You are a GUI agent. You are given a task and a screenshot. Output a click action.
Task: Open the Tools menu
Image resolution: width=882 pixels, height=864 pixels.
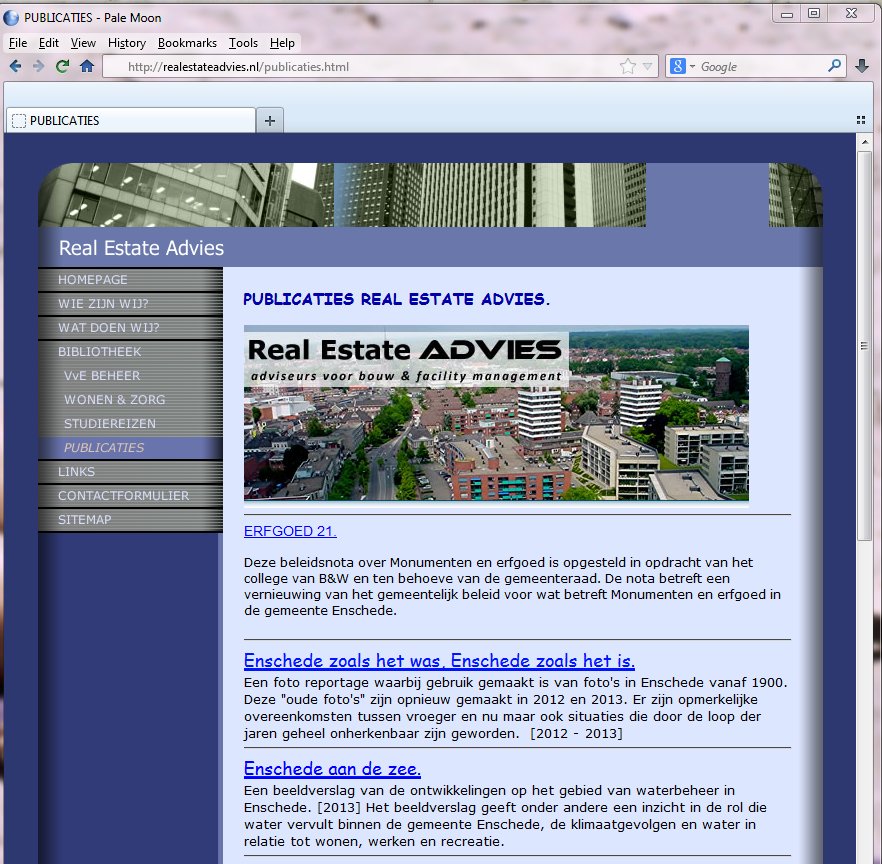point(243,43)
